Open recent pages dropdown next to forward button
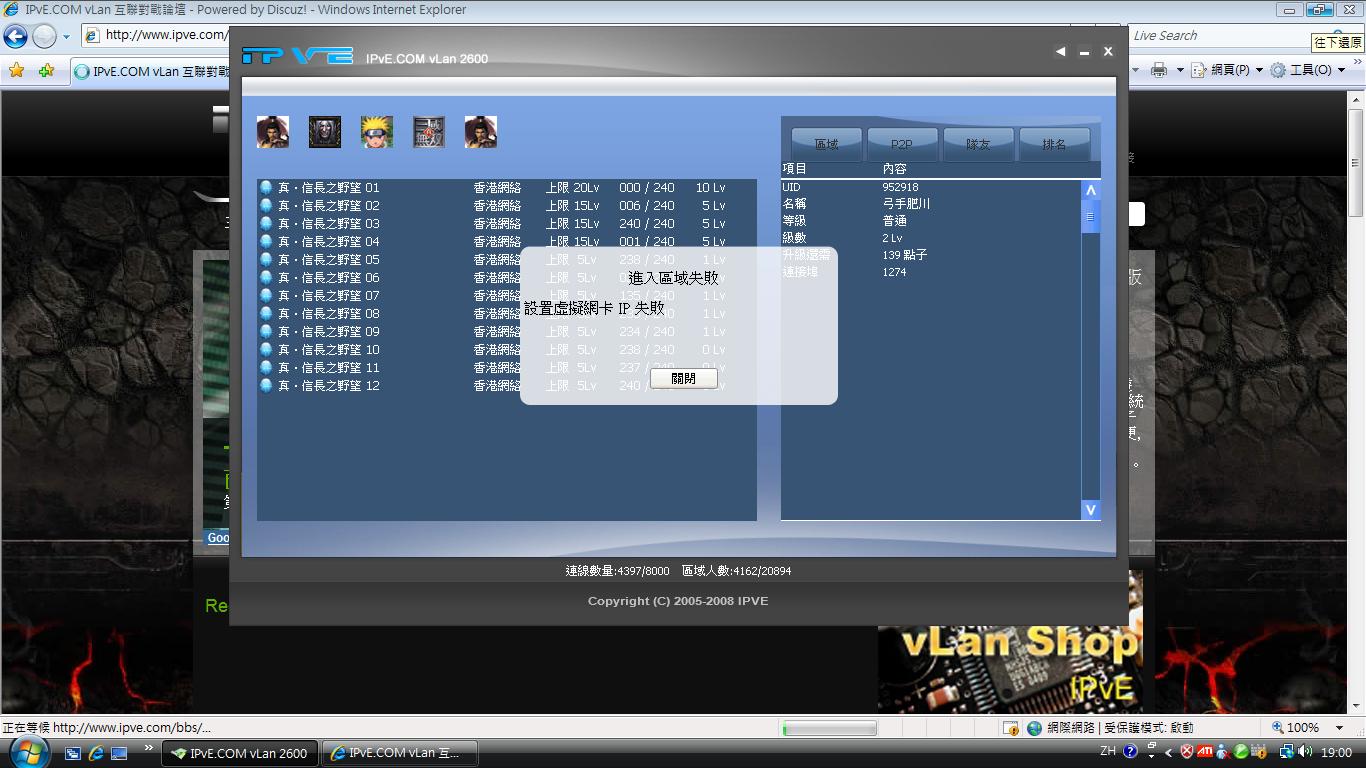 pos(67,37)
